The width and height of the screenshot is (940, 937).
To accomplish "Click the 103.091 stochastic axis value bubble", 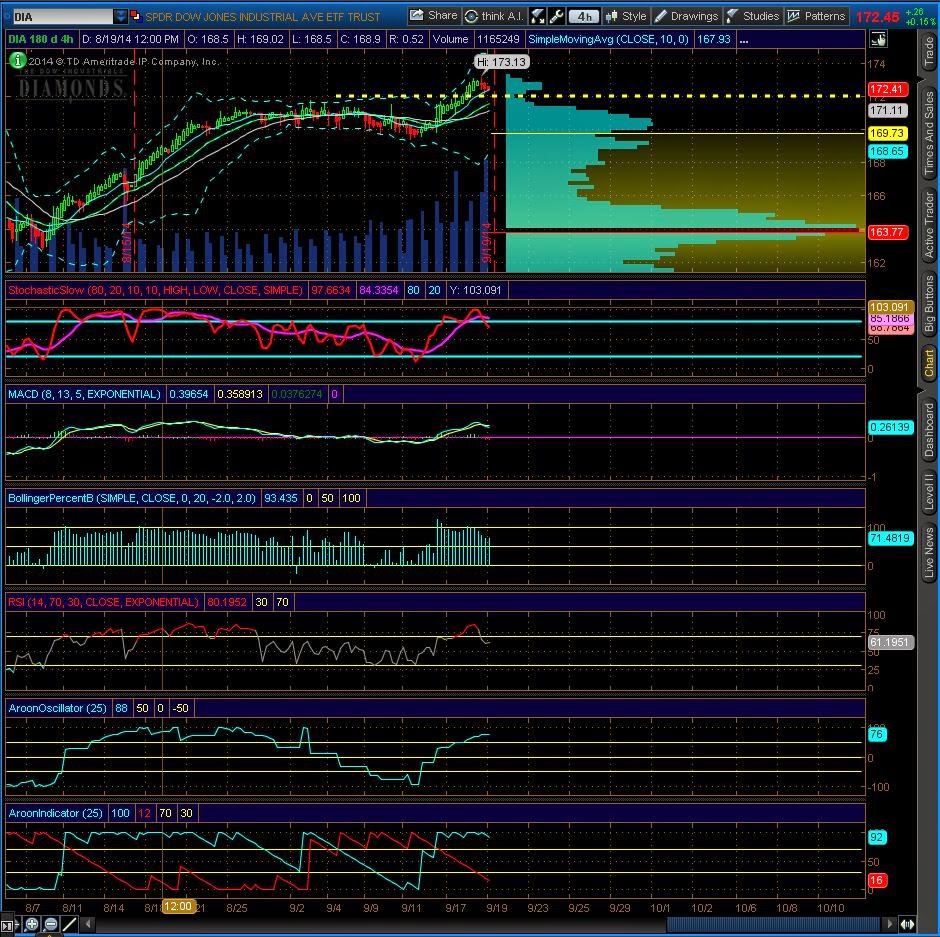I will (890, 306).
